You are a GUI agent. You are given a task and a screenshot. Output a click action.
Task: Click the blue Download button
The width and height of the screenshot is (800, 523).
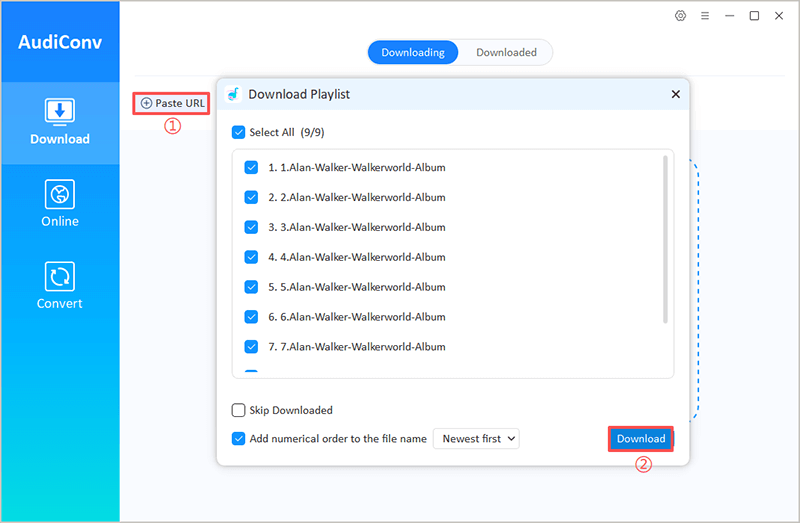click(641, 439)
